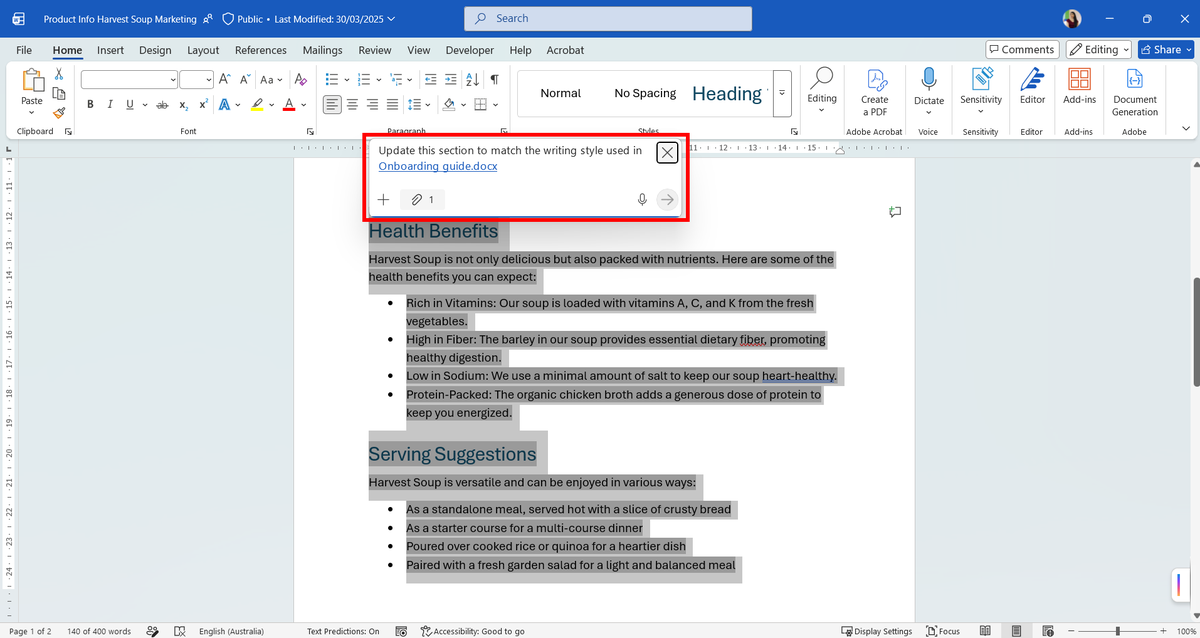The height and width of the screenshot is (638, 1200).
Task: Open the font name dropdown
Action: 173,79
